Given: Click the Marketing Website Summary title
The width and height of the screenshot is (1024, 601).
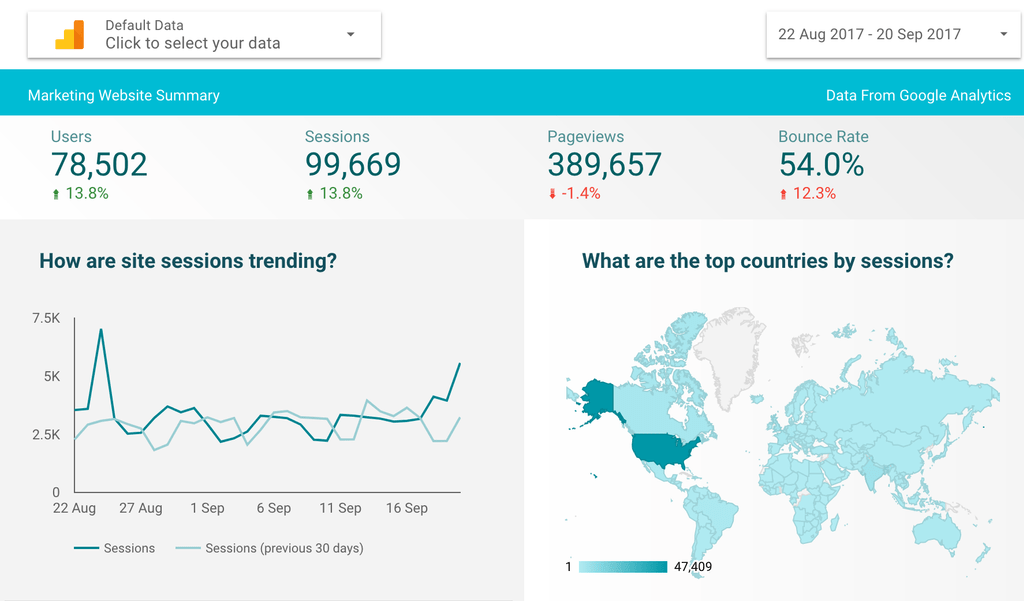Looking at the screenshot, I should pos(123,95).
